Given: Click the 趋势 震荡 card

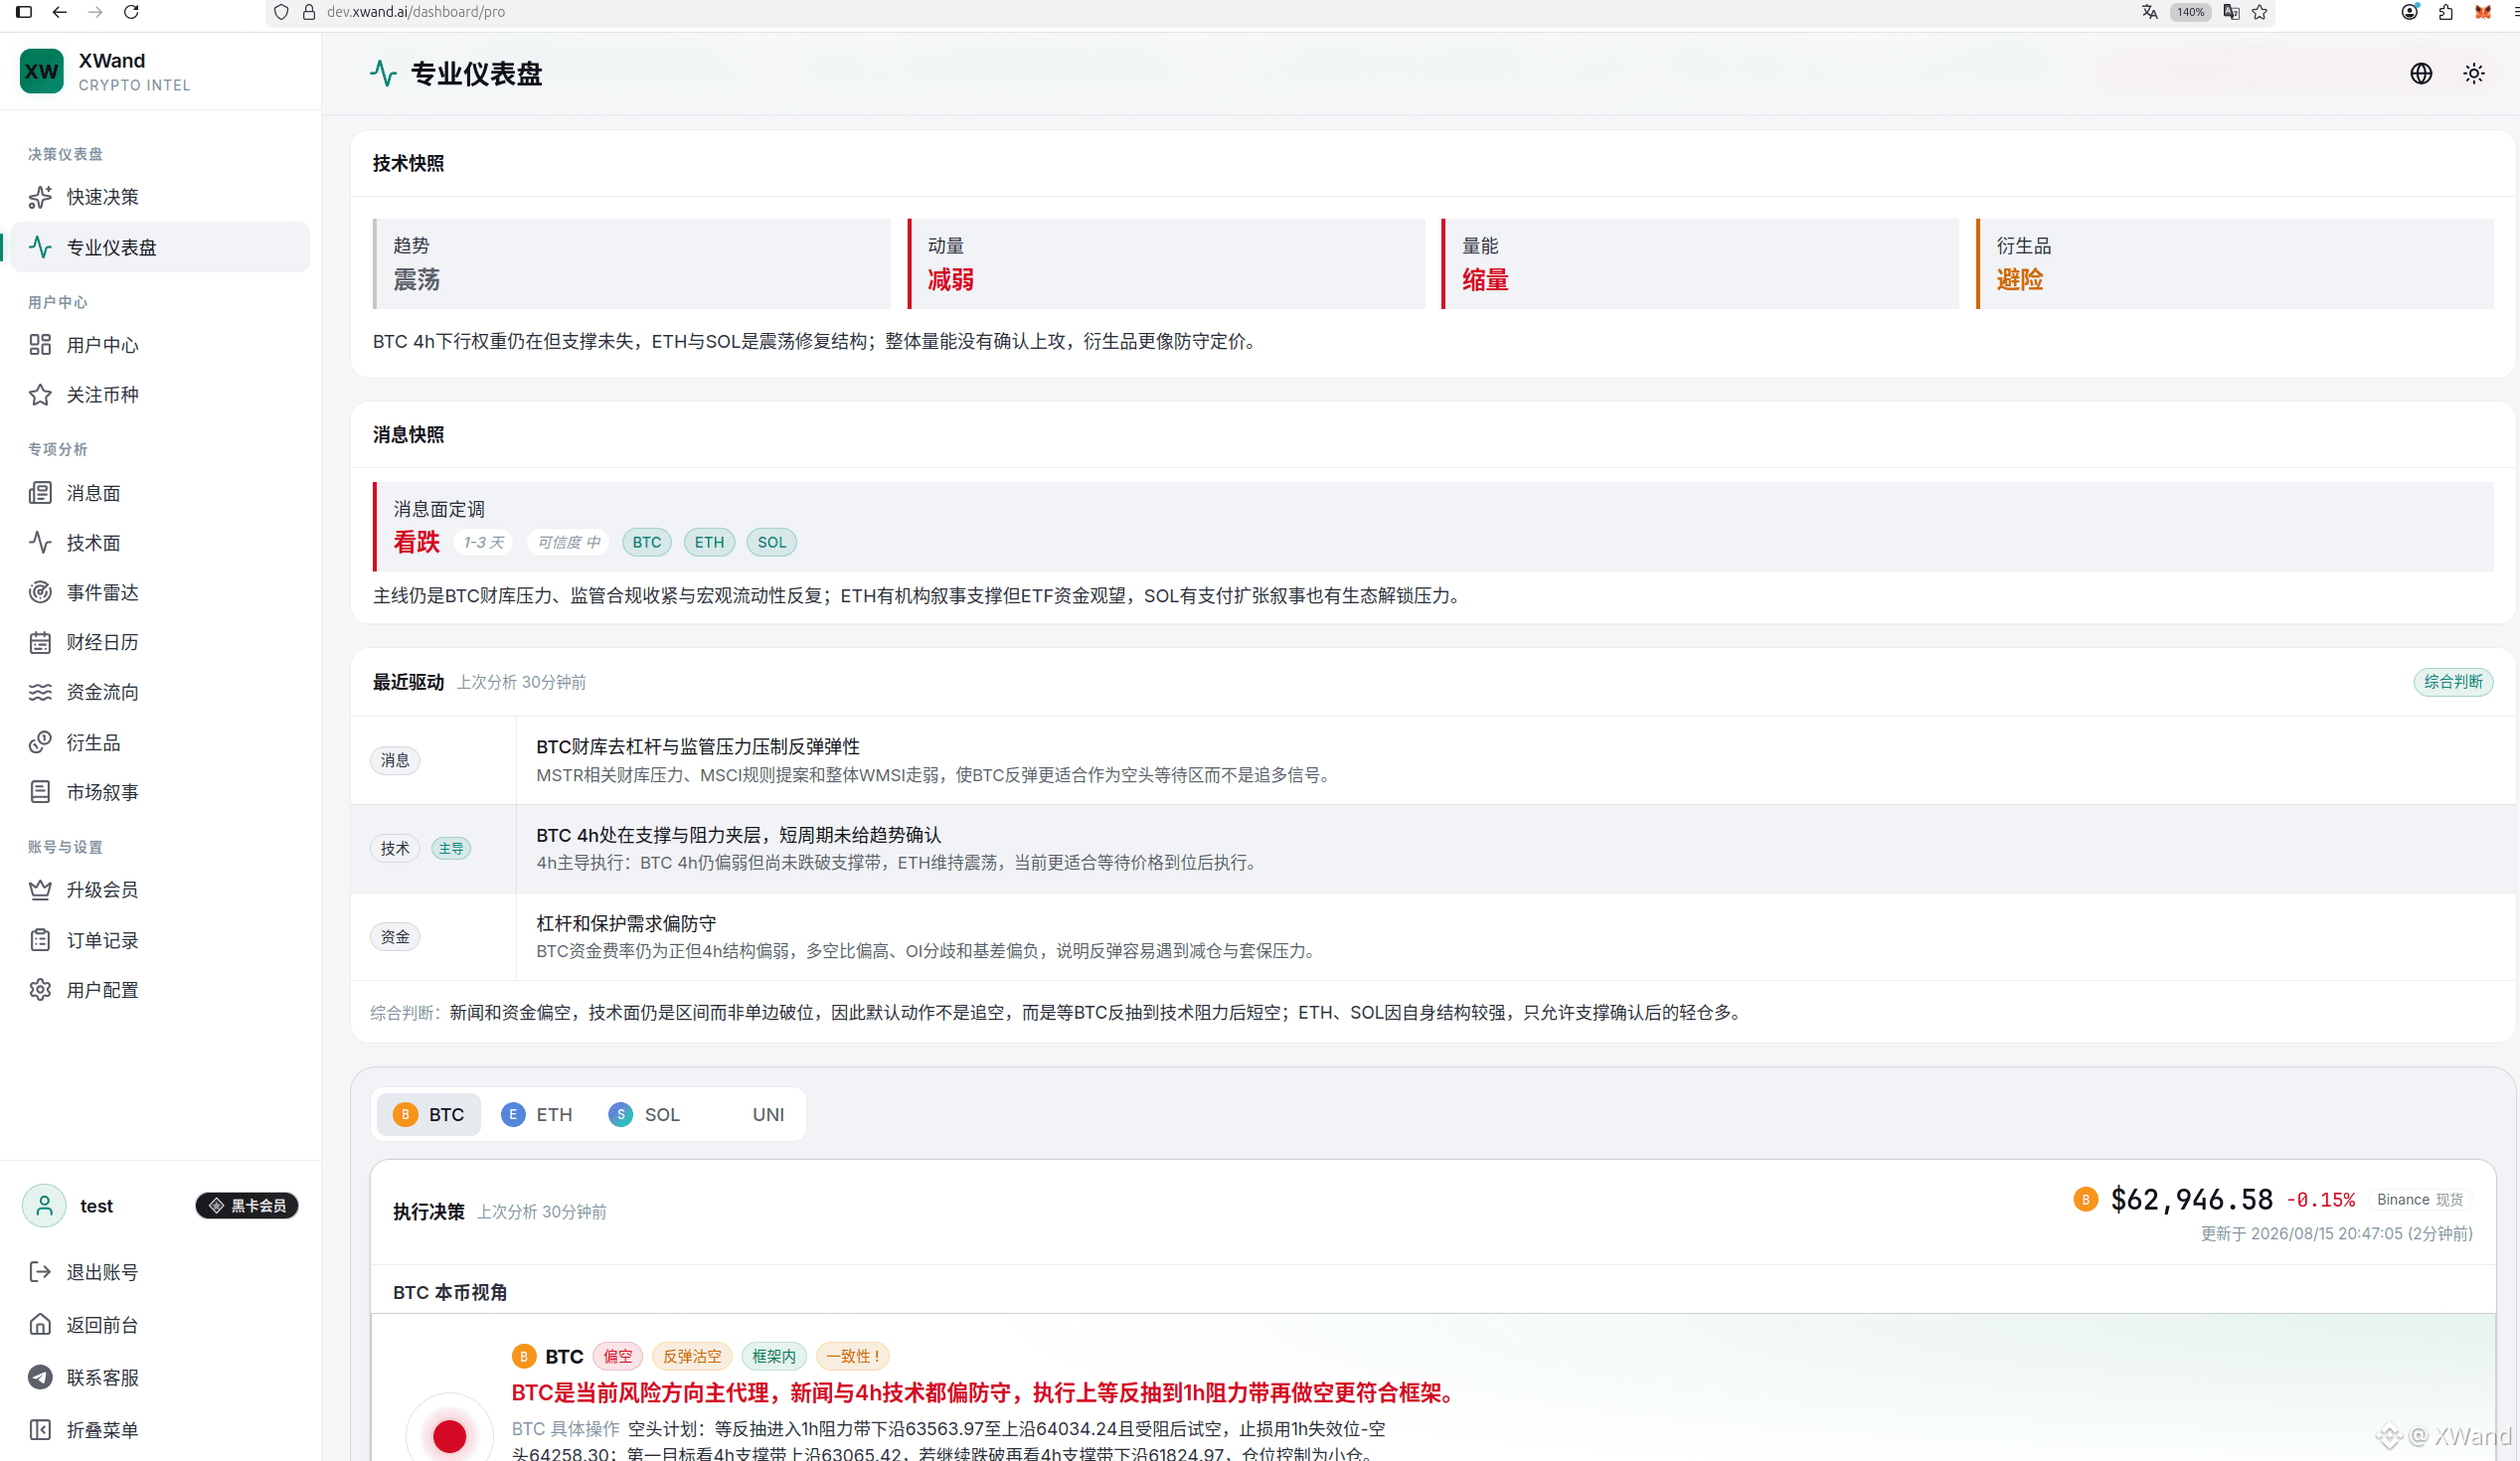Looking at the screenshot, I should tap(631, 264).
